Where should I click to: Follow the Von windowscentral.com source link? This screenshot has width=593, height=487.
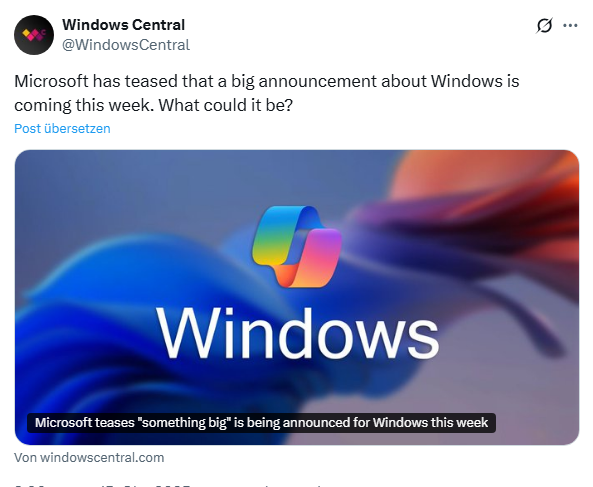[x=89, y=458]
